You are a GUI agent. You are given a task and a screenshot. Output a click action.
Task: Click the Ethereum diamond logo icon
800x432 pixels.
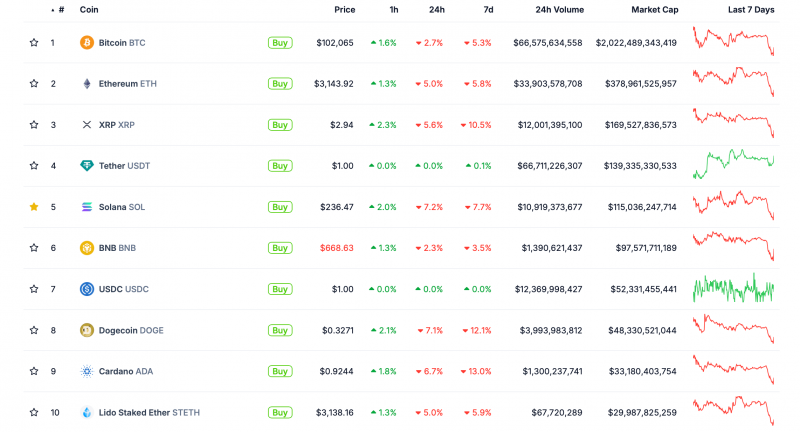tap(87, 84)
